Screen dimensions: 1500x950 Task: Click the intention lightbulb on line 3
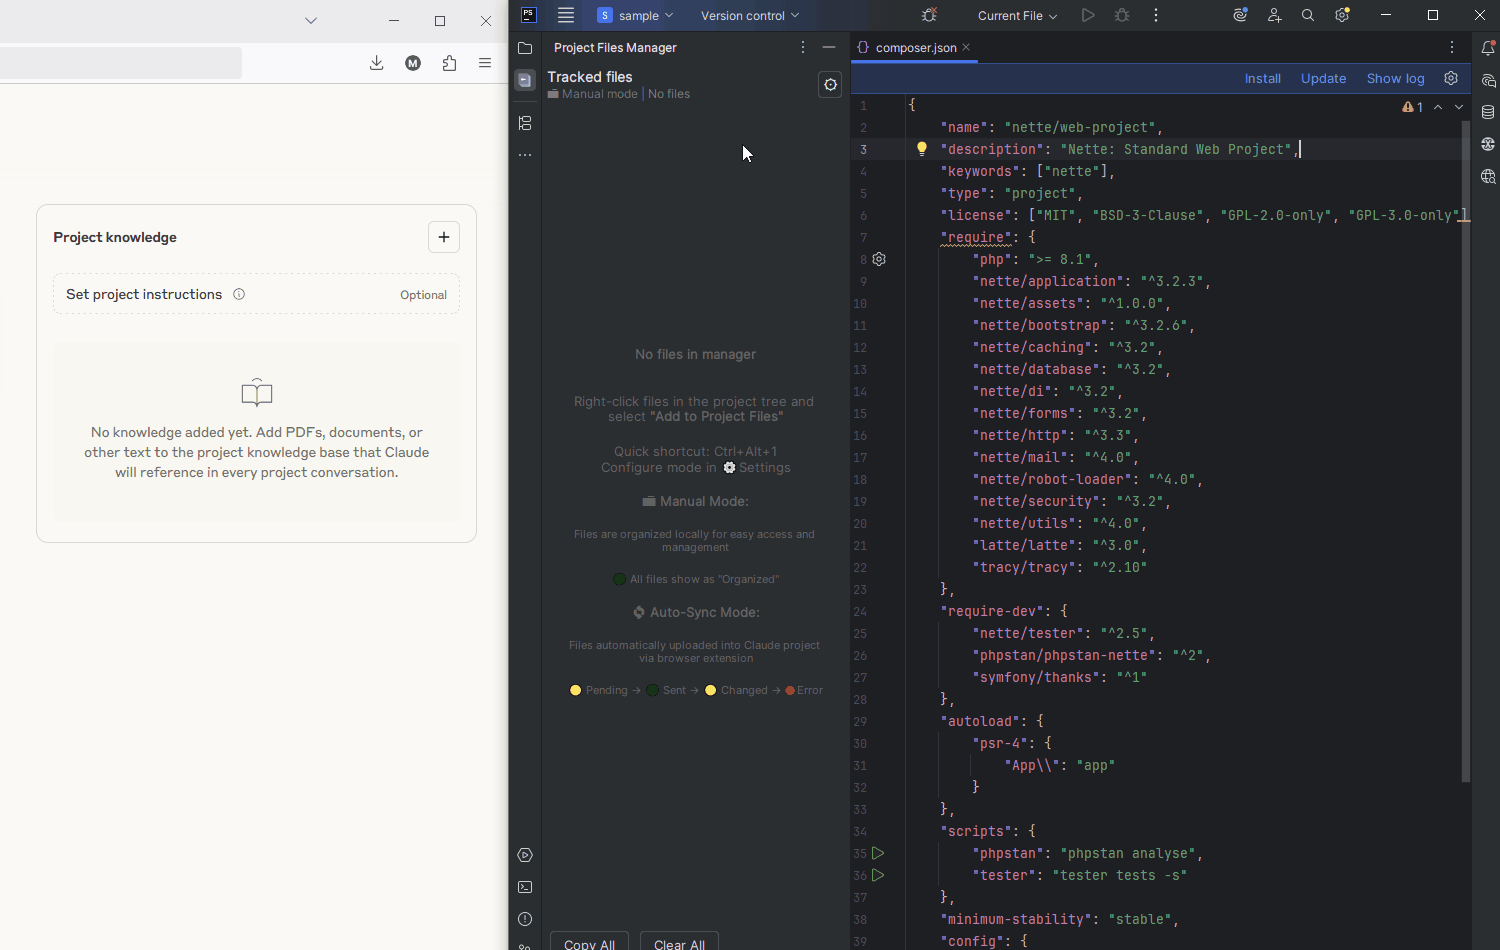(922, 149)
